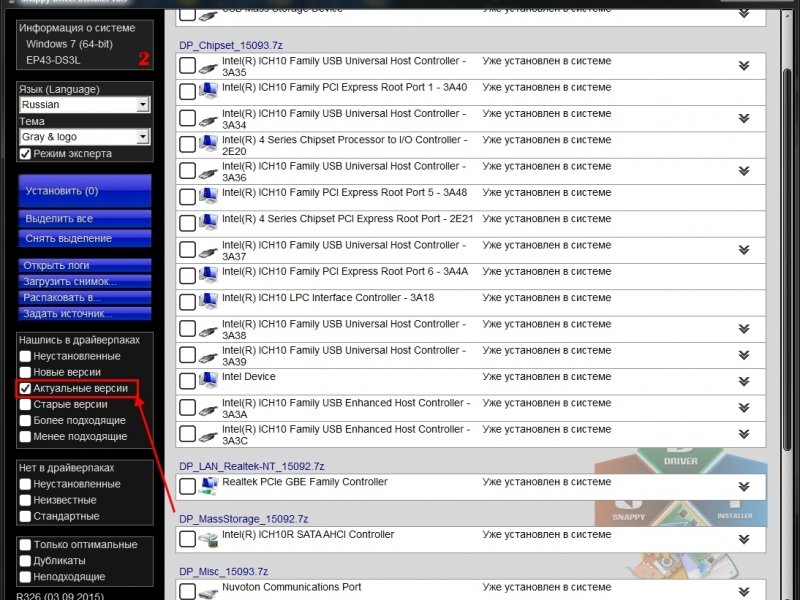Viewport: 800px width, 600px height.
Task: Click the device icon for LPC Interface Controller 3A18
Action: [208, 301]
